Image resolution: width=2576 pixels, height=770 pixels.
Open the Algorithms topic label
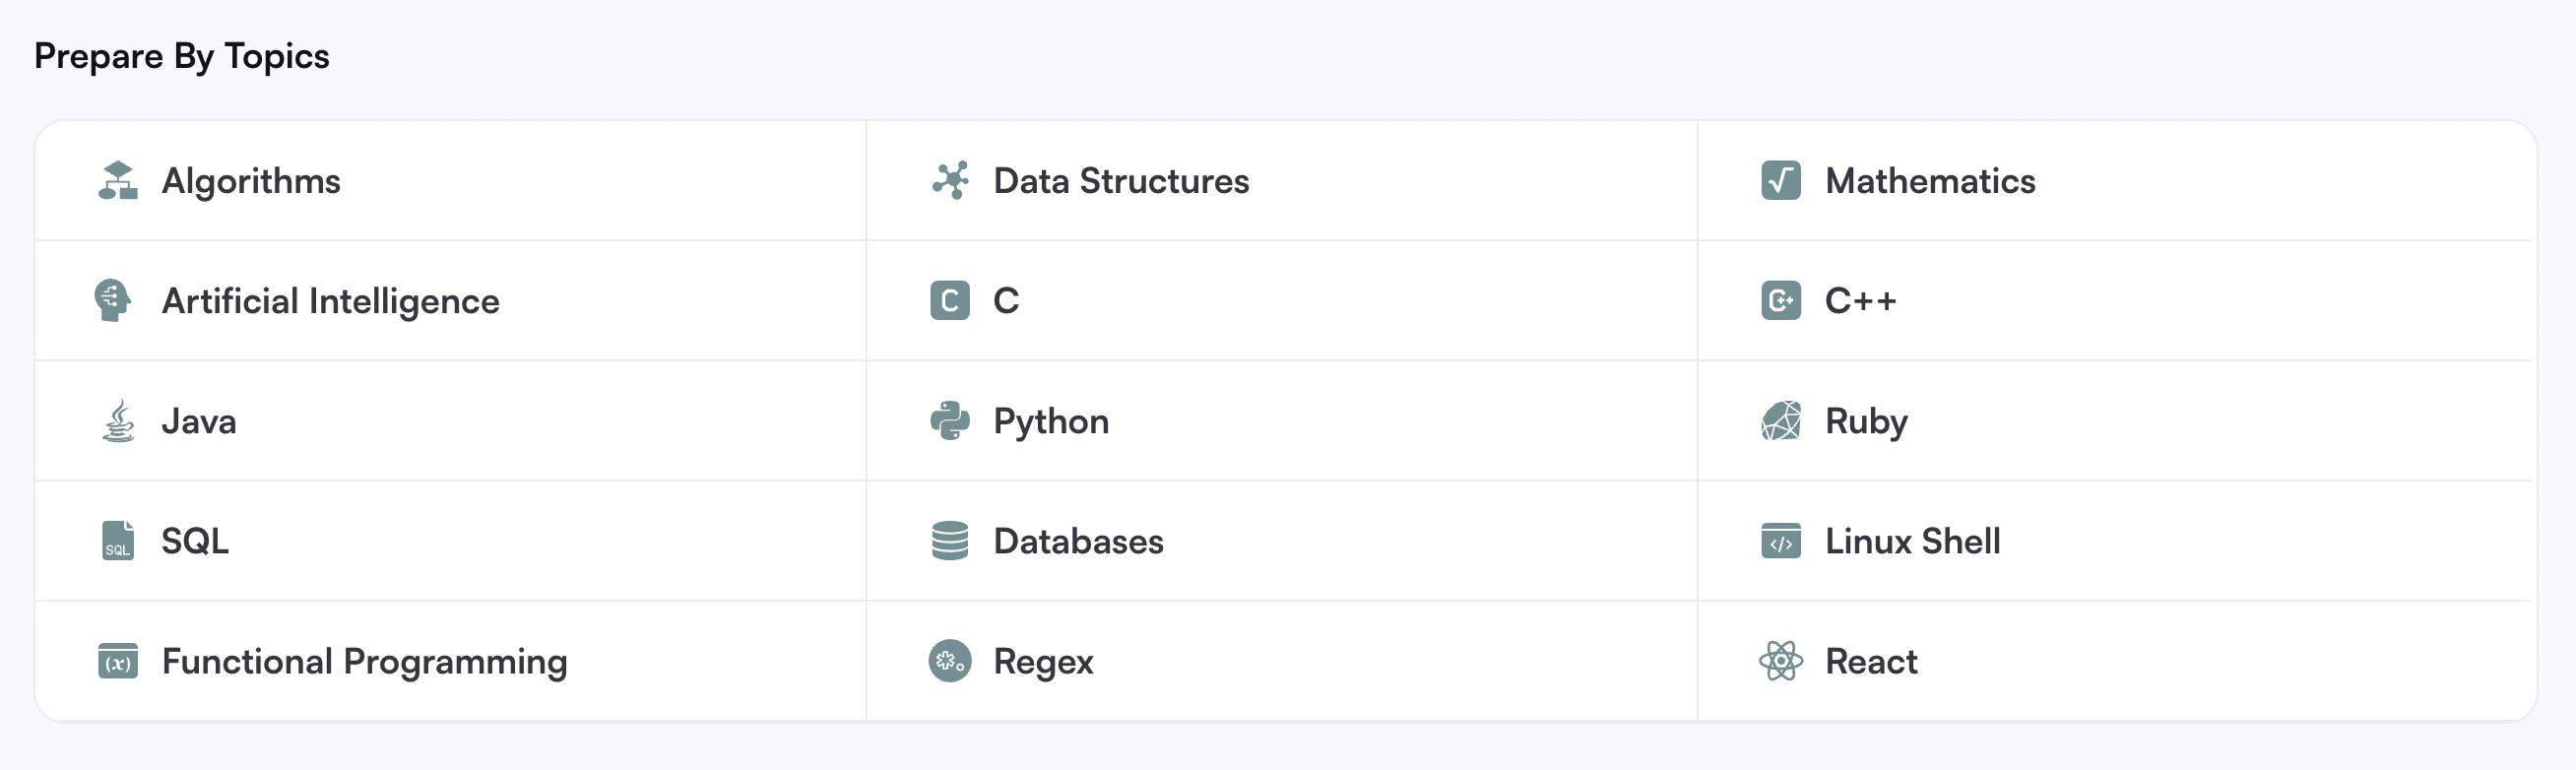251,182
